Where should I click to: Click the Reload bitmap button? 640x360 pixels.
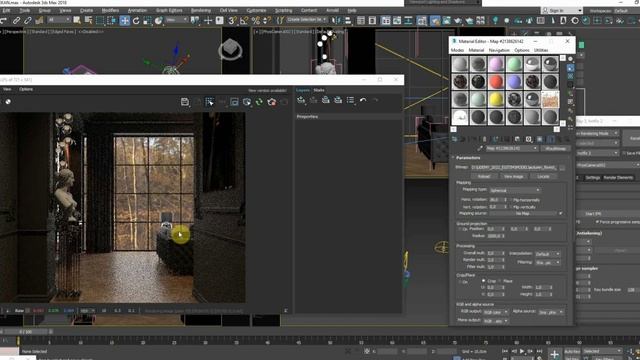click(484, 176)
